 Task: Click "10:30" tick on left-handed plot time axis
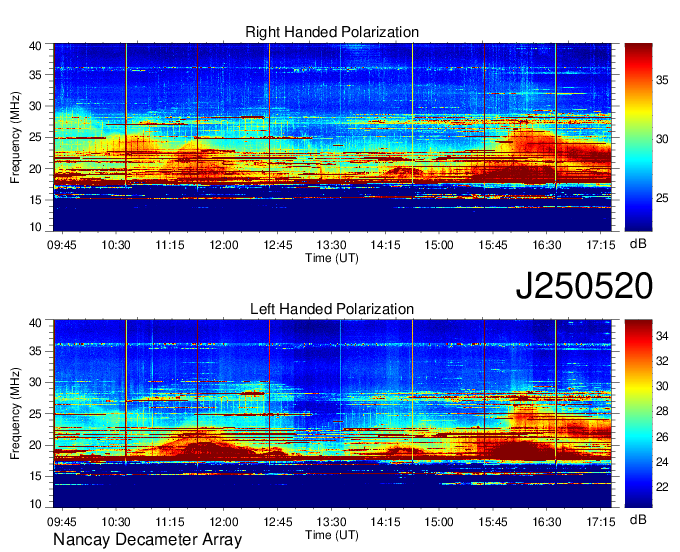tap(116, 522)
